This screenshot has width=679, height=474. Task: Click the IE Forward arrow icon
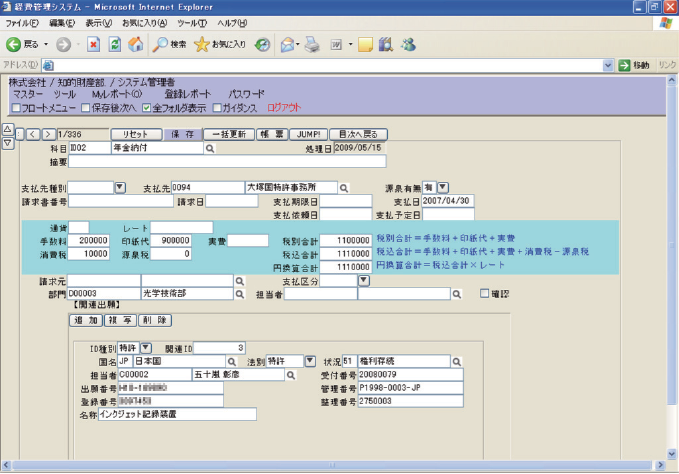pyautogui.click(x=63, y=44)
